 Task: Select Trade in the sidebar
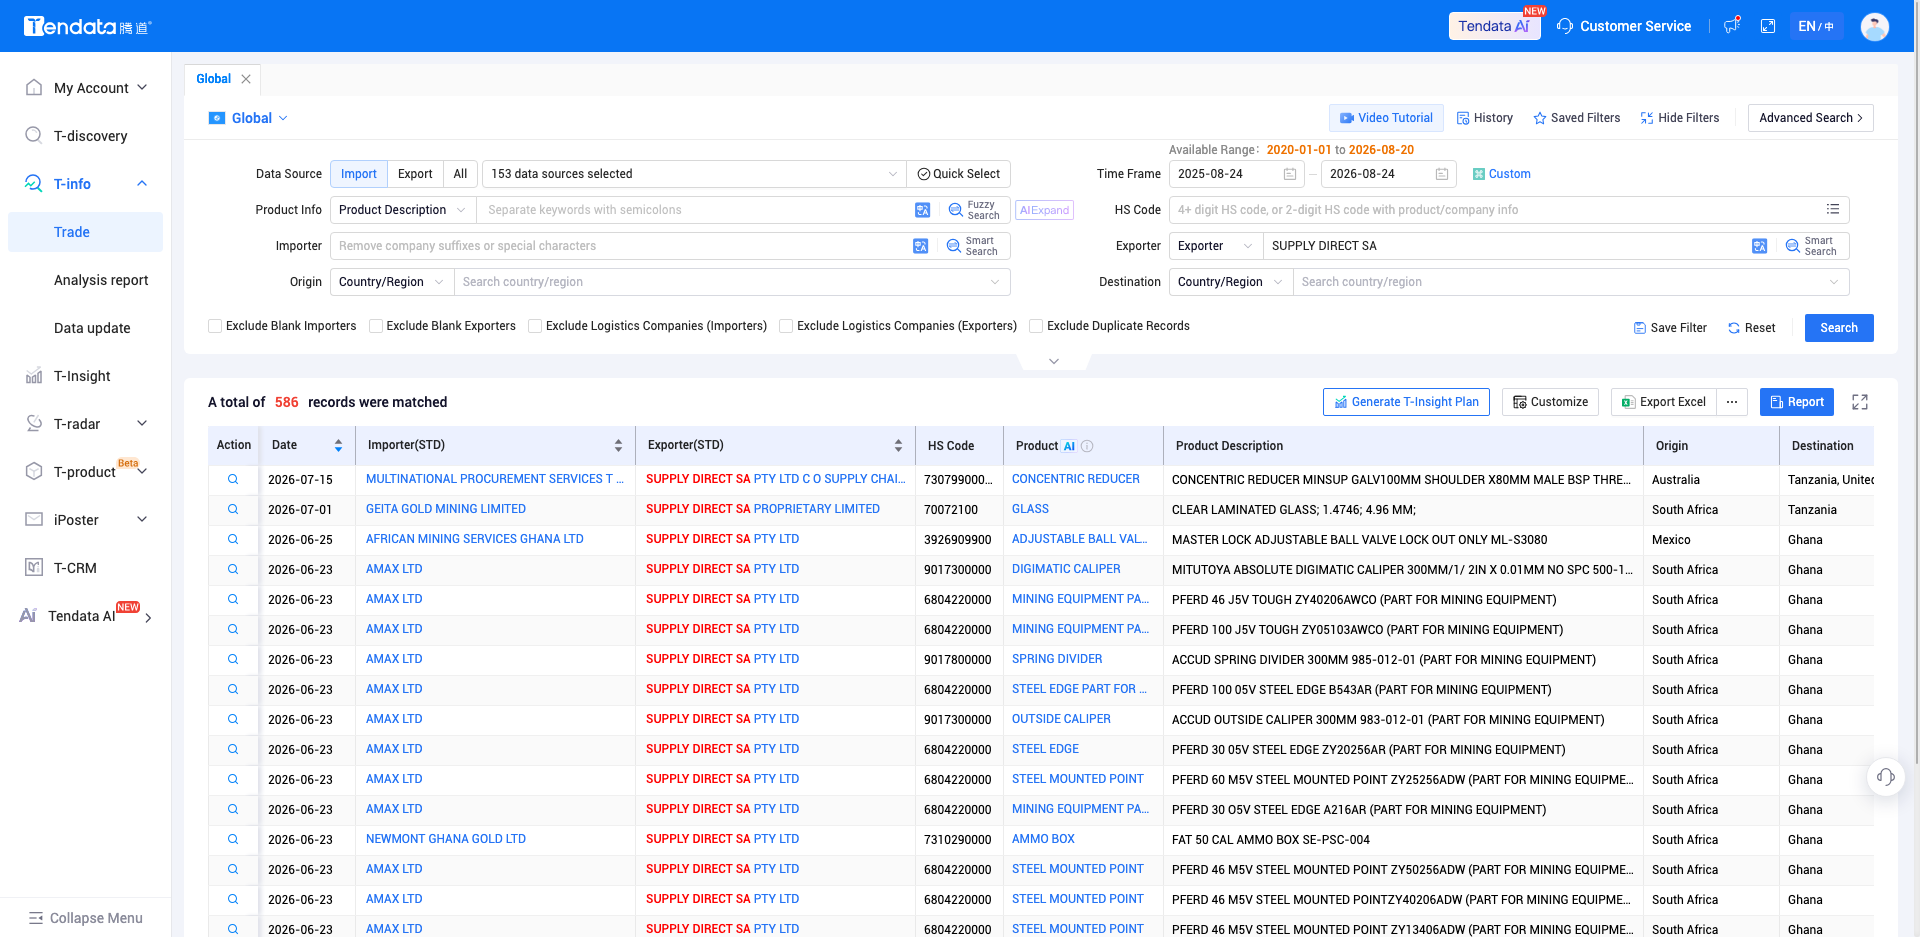(x=86, y=232)
